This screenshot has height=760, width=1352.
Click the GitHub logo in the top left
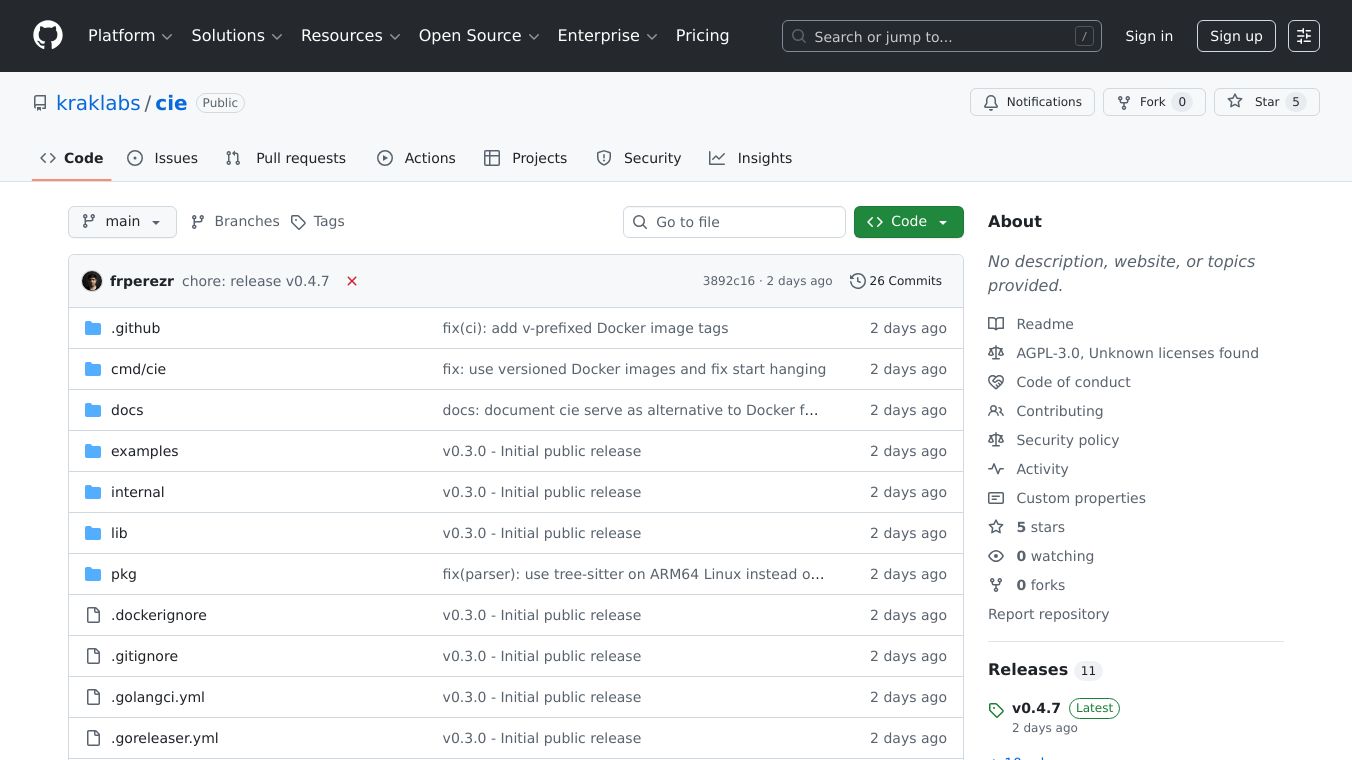pos(47,35)
